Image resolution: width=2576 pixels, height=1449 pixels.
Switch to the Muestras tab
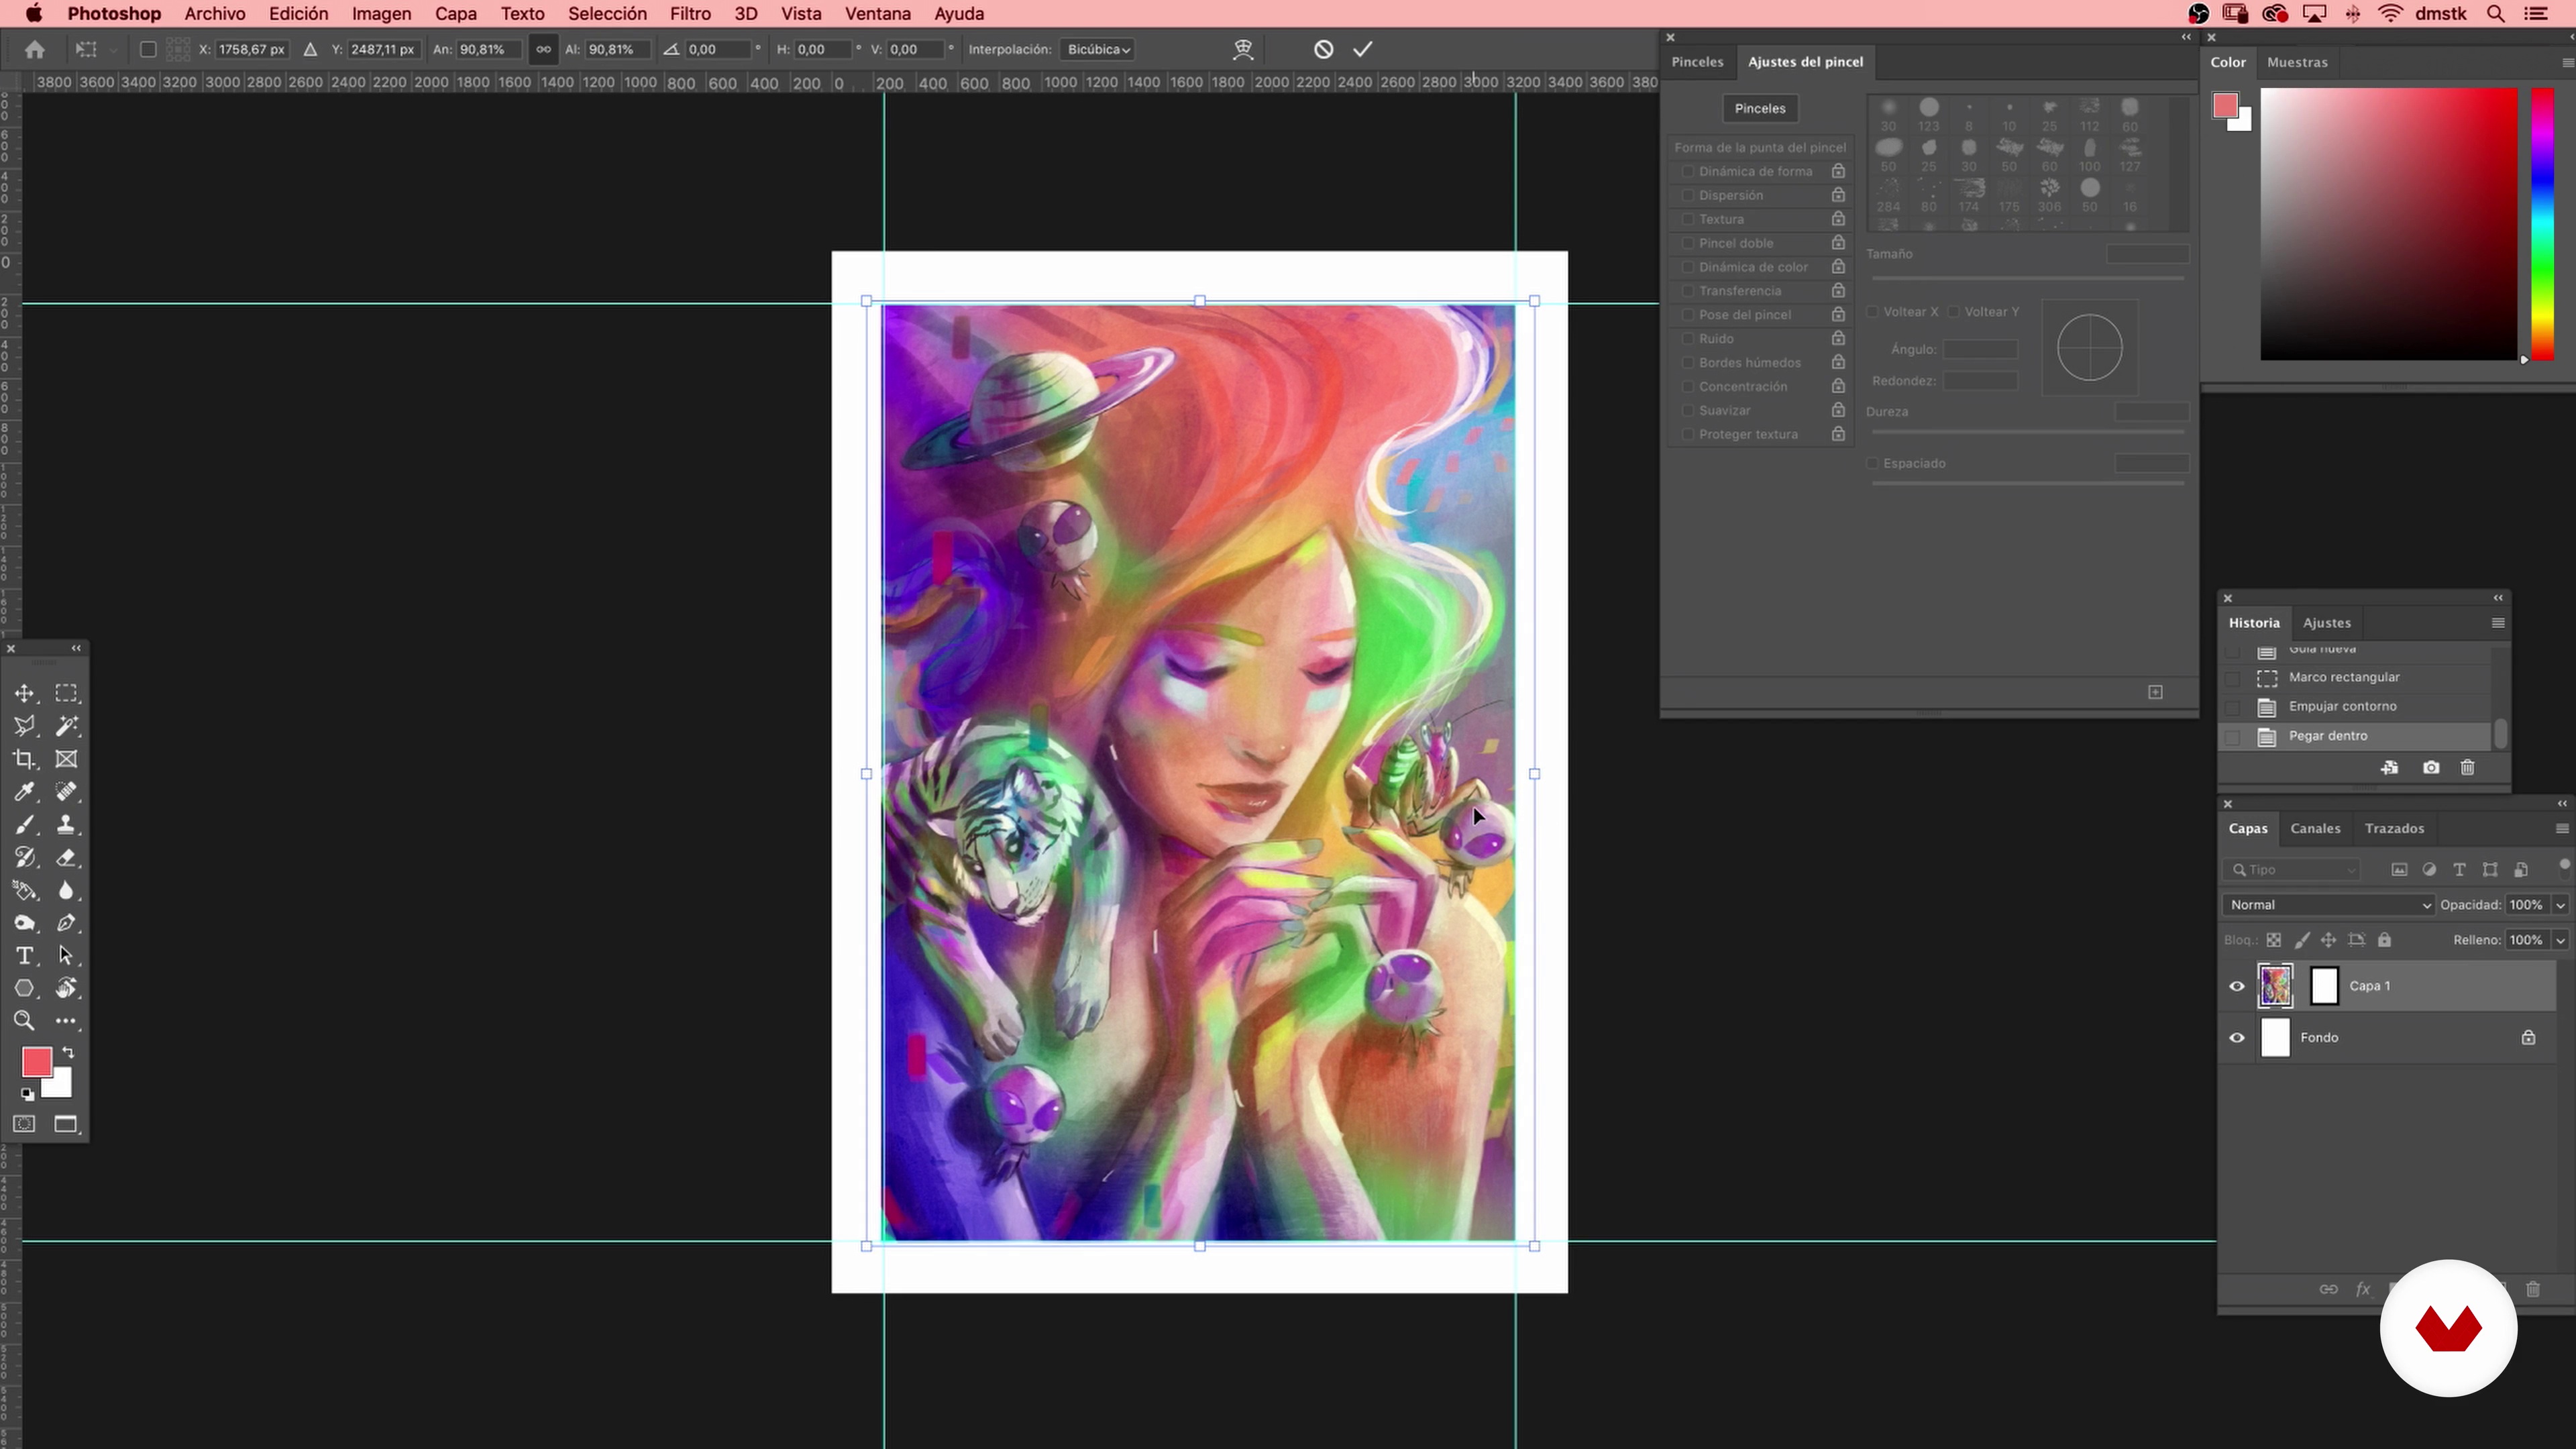pos(2297,62)
